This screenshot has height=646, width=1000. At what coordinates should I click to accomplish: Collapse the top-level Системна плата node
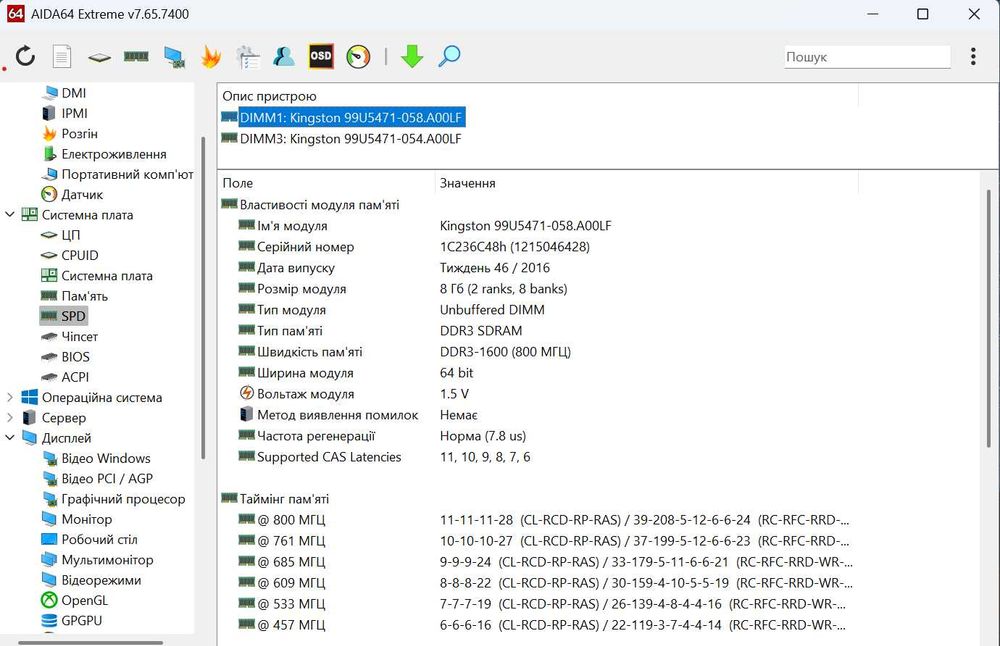point(10,215)
